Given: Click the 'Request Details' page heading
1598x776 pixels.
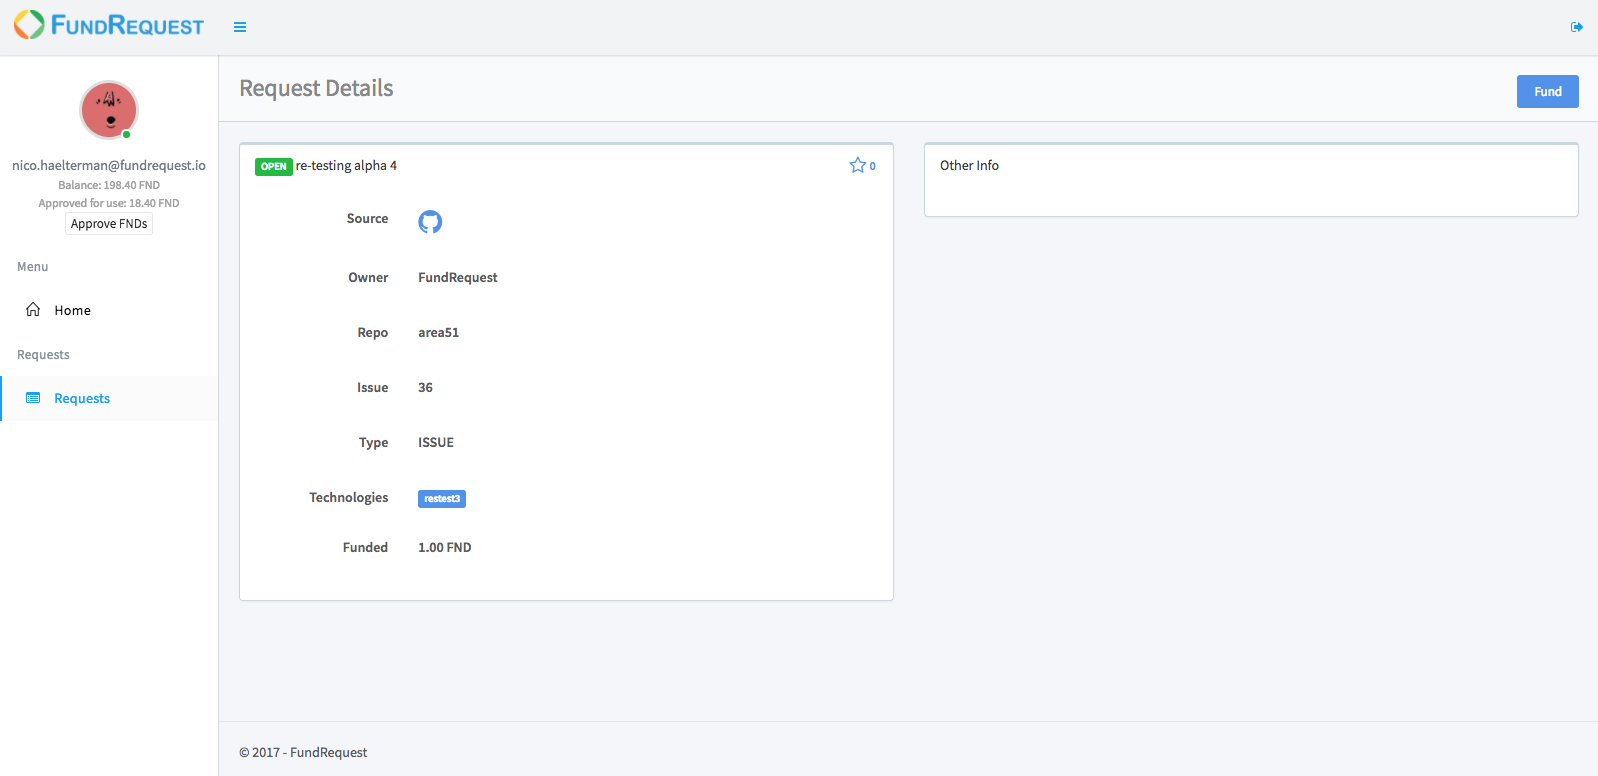Looking at the screenshot, I should tap(316, 89).
